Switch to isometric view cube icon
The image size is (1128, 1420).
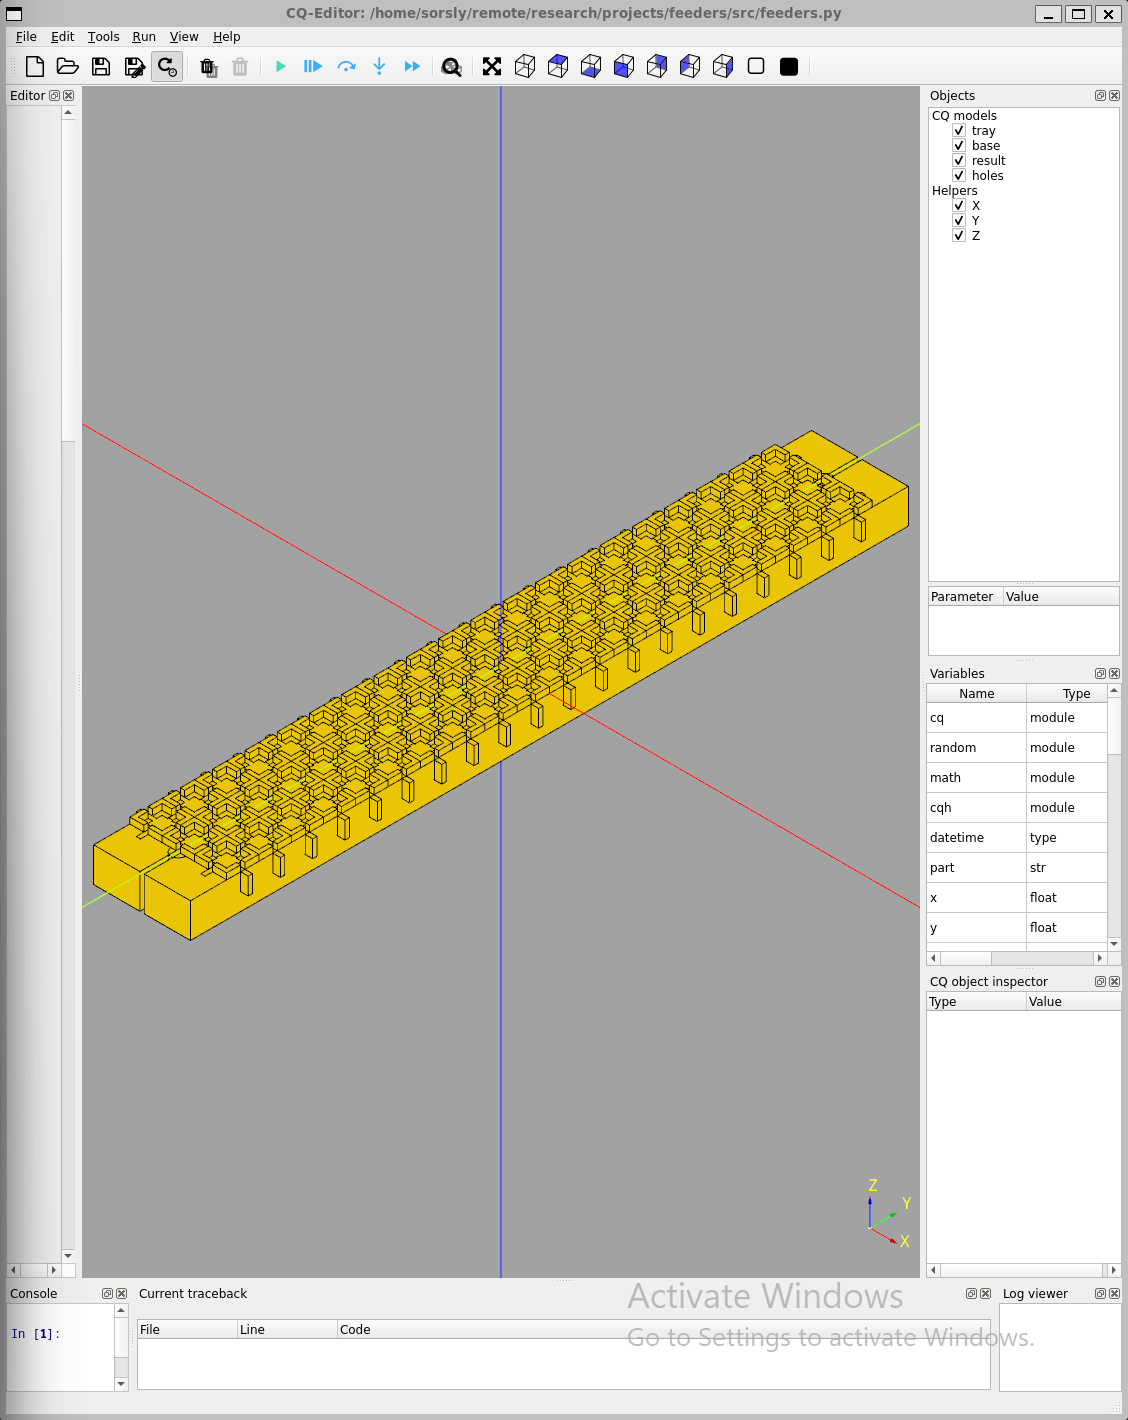point(525,67)
